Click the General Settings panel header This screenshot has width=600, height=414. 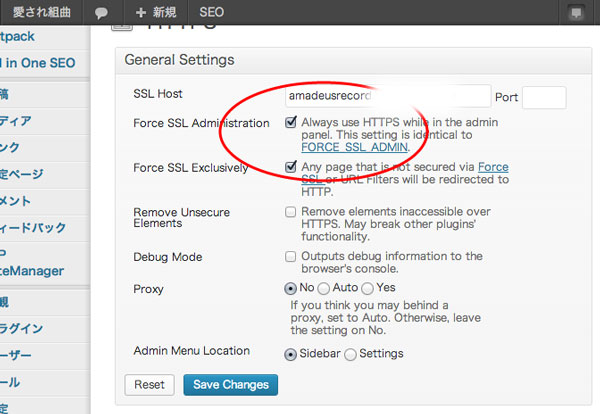(x=353, y=60)
